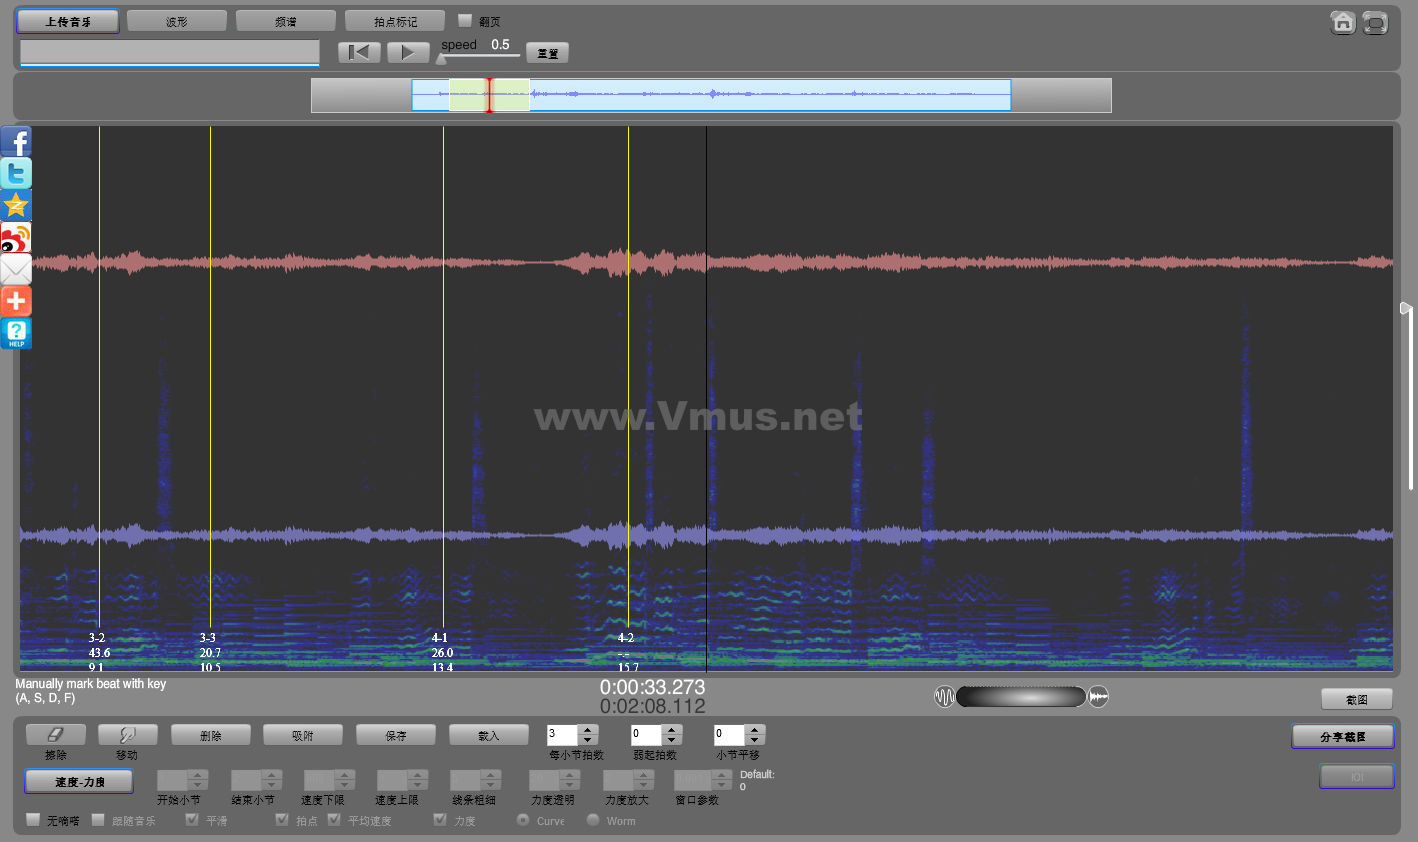Select the move (移动) tool
1418x842 pixels.
click(127, 735)
